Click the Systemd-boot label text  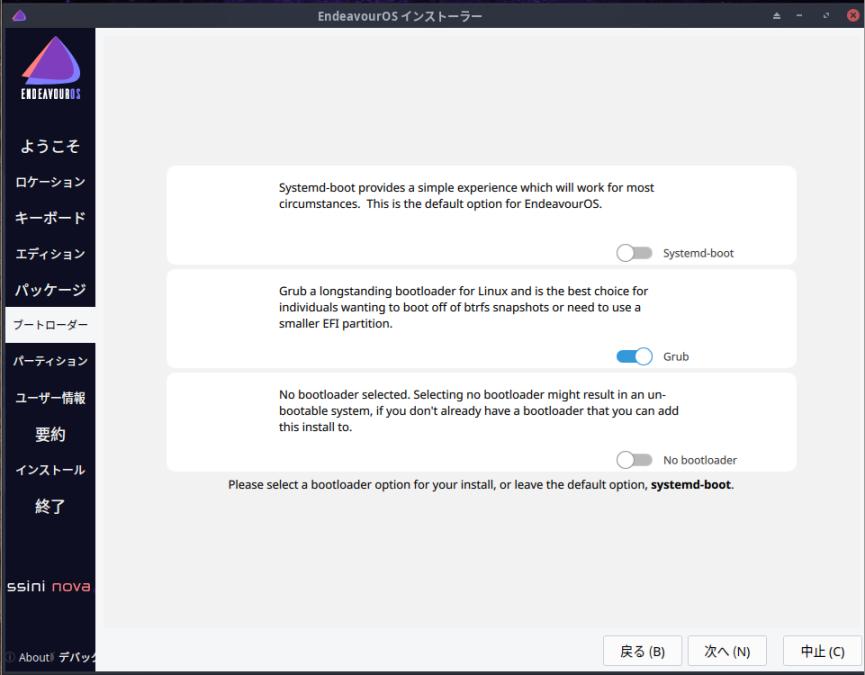pos(698,253)
